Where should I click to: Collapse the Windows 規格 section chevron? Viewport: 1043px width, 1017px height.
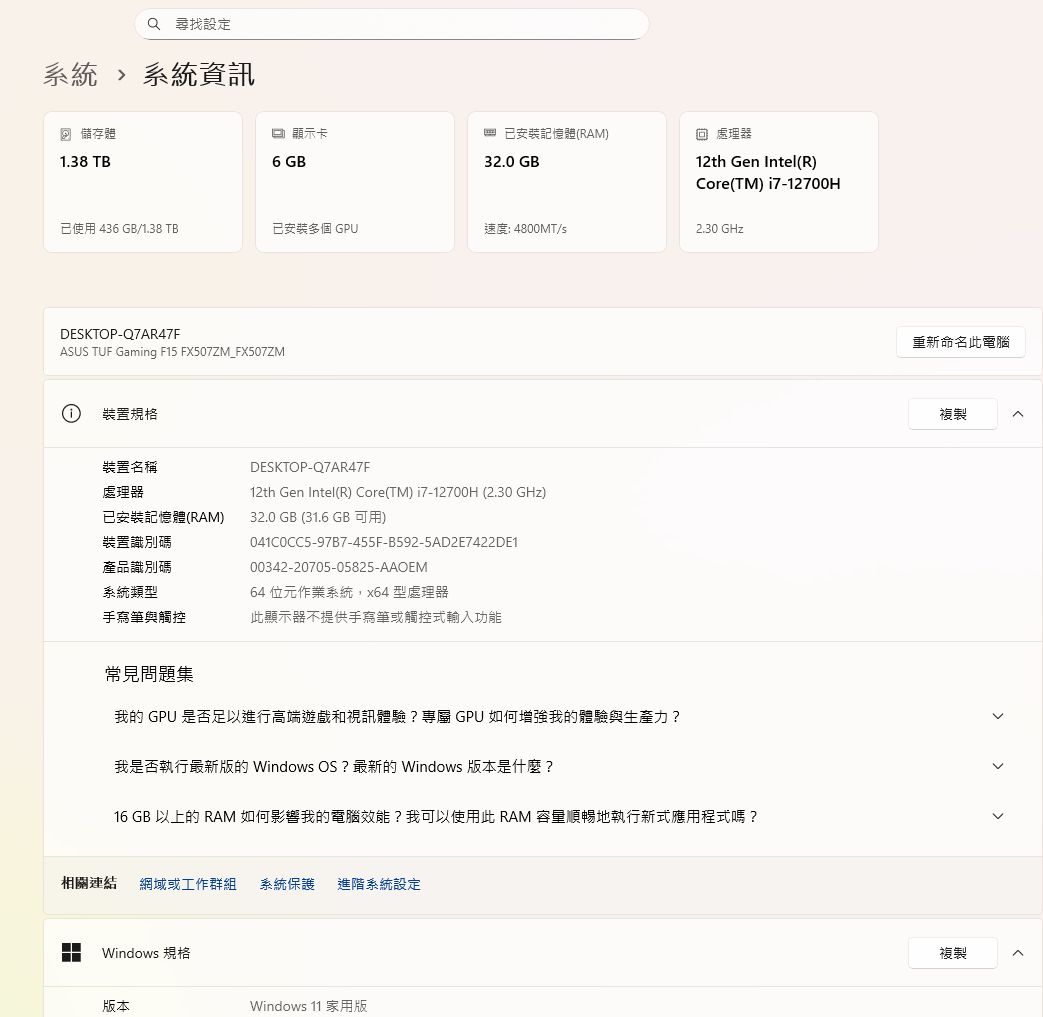point(1018,953)
